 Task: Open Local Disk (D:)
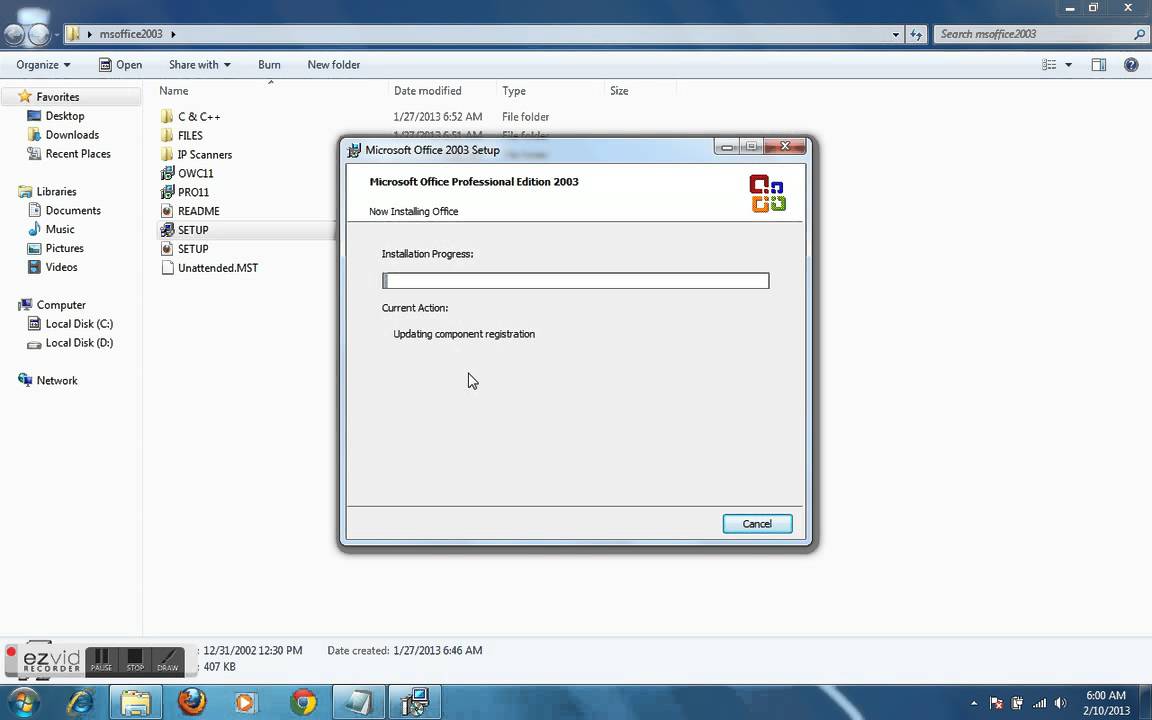[70, 343]
